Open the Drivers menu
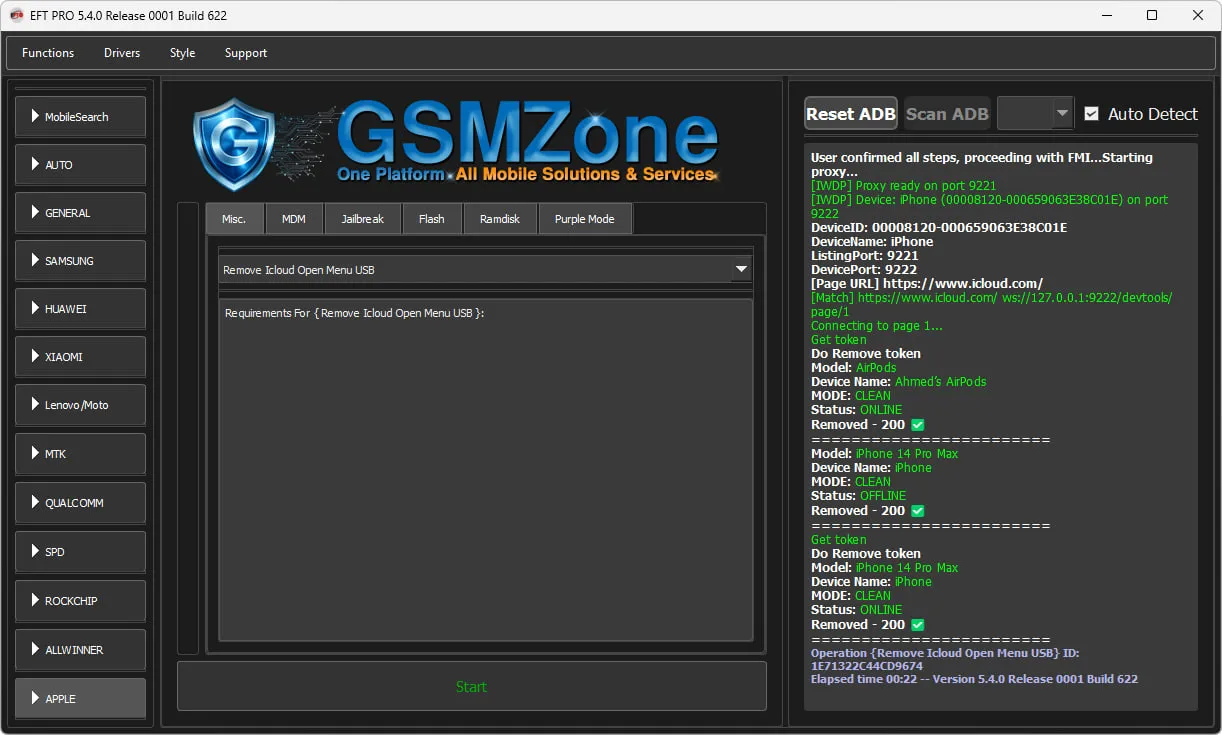This screenshot has height=735, width=1222. pos(122,53)
